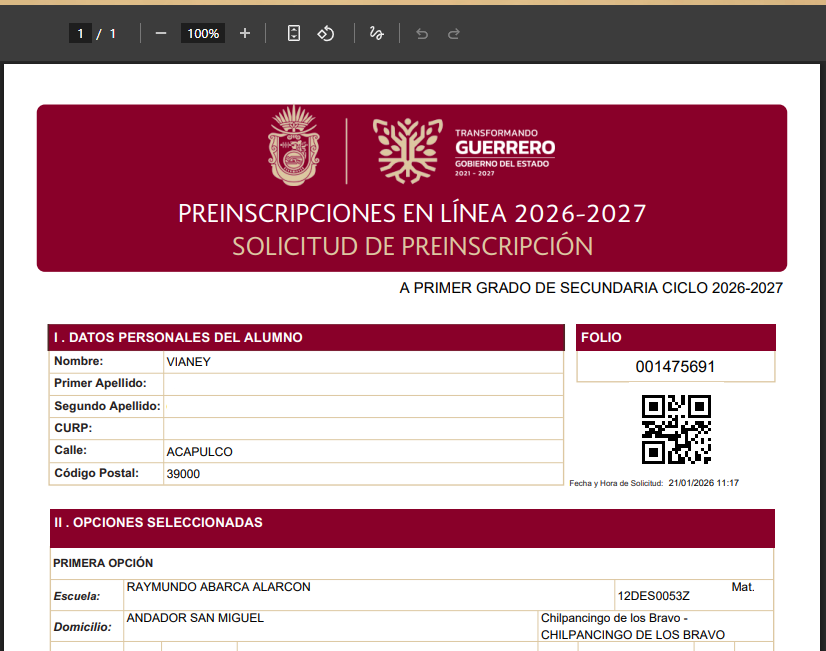
Task: Click the school code 12DES0053Z
Action: coord(654,595)
